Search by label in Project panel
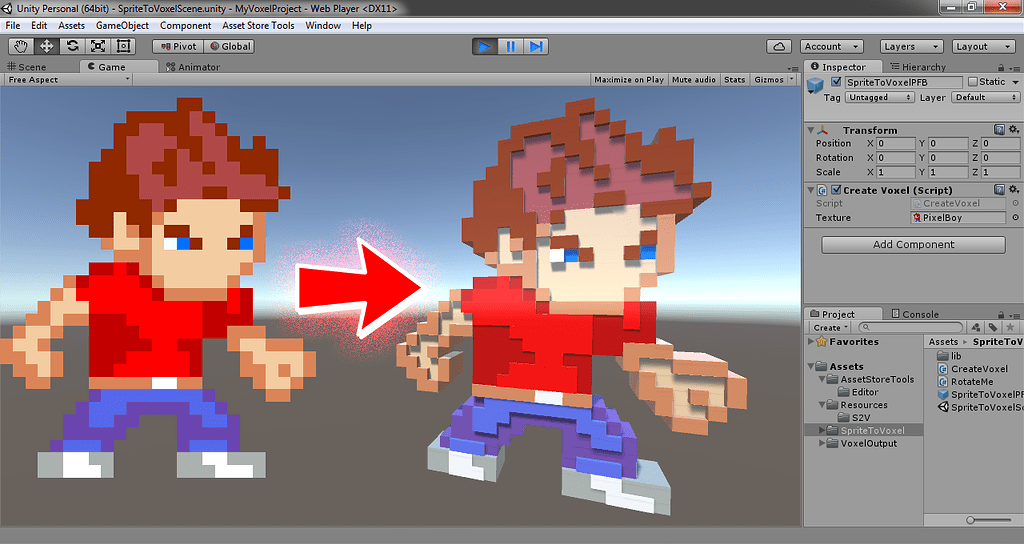 click(993, 327)
